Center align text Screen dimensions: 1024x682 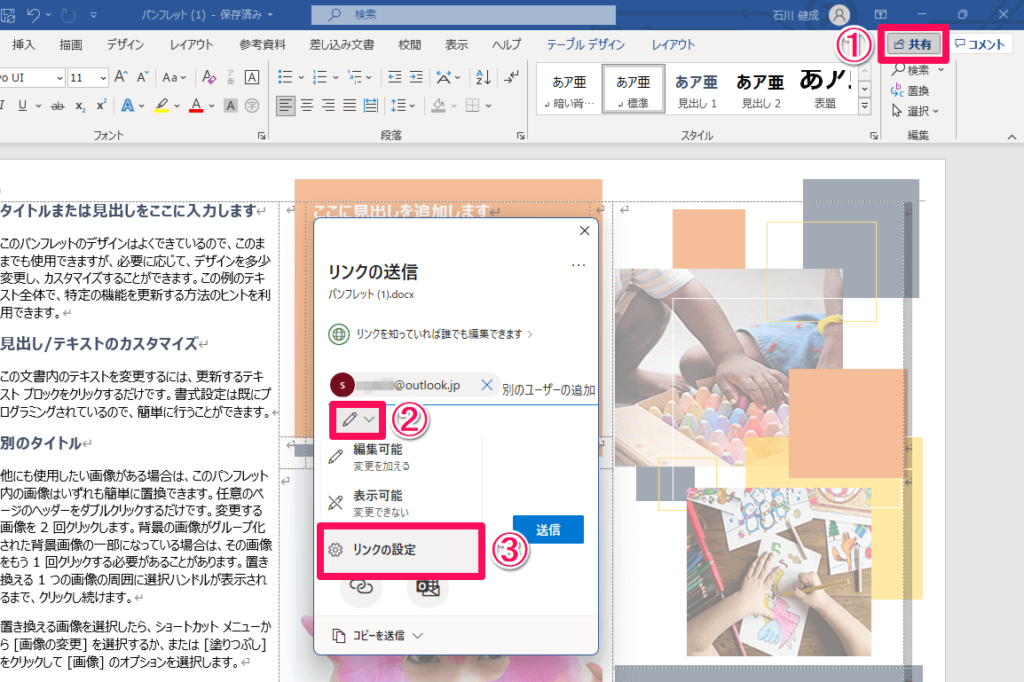click(307, 105)
